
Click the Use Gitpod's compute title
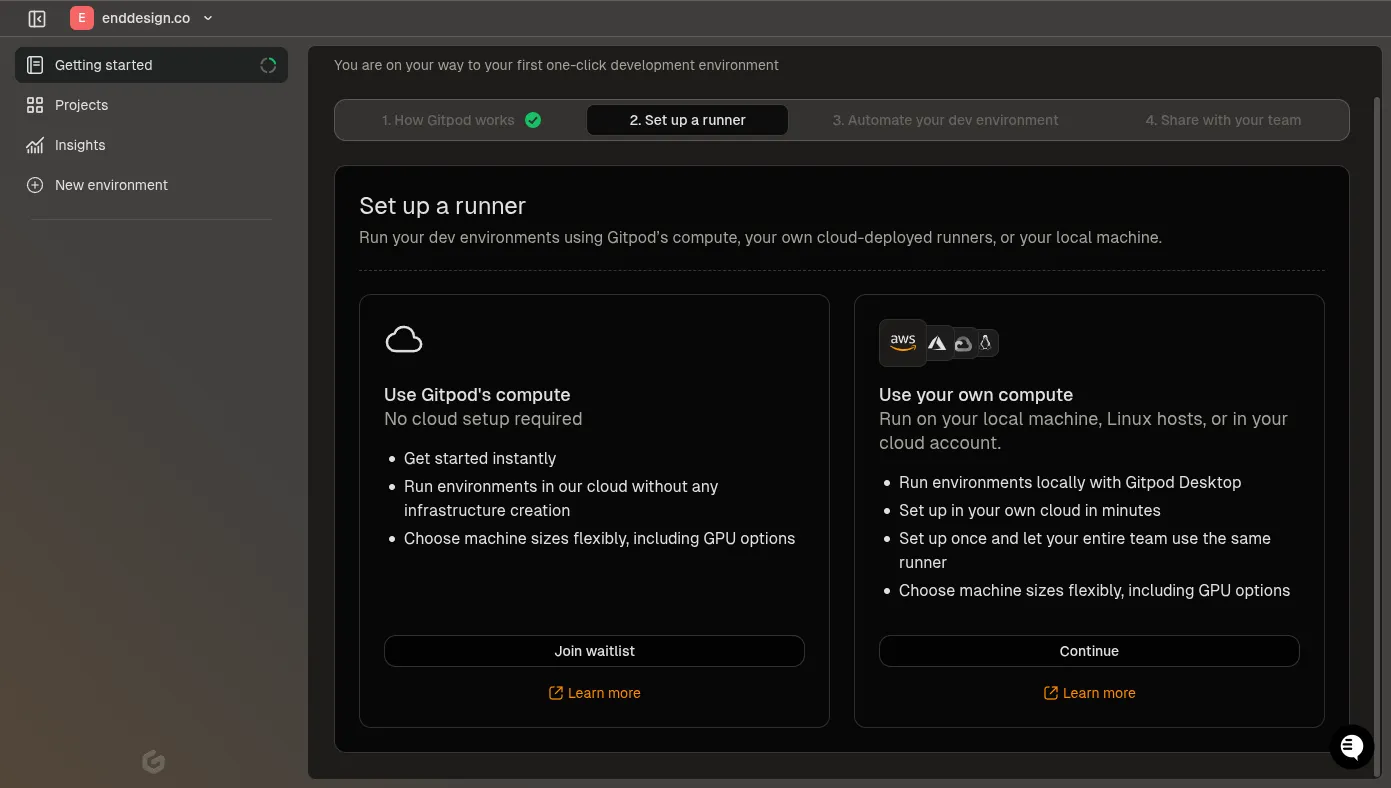[477, 395]
